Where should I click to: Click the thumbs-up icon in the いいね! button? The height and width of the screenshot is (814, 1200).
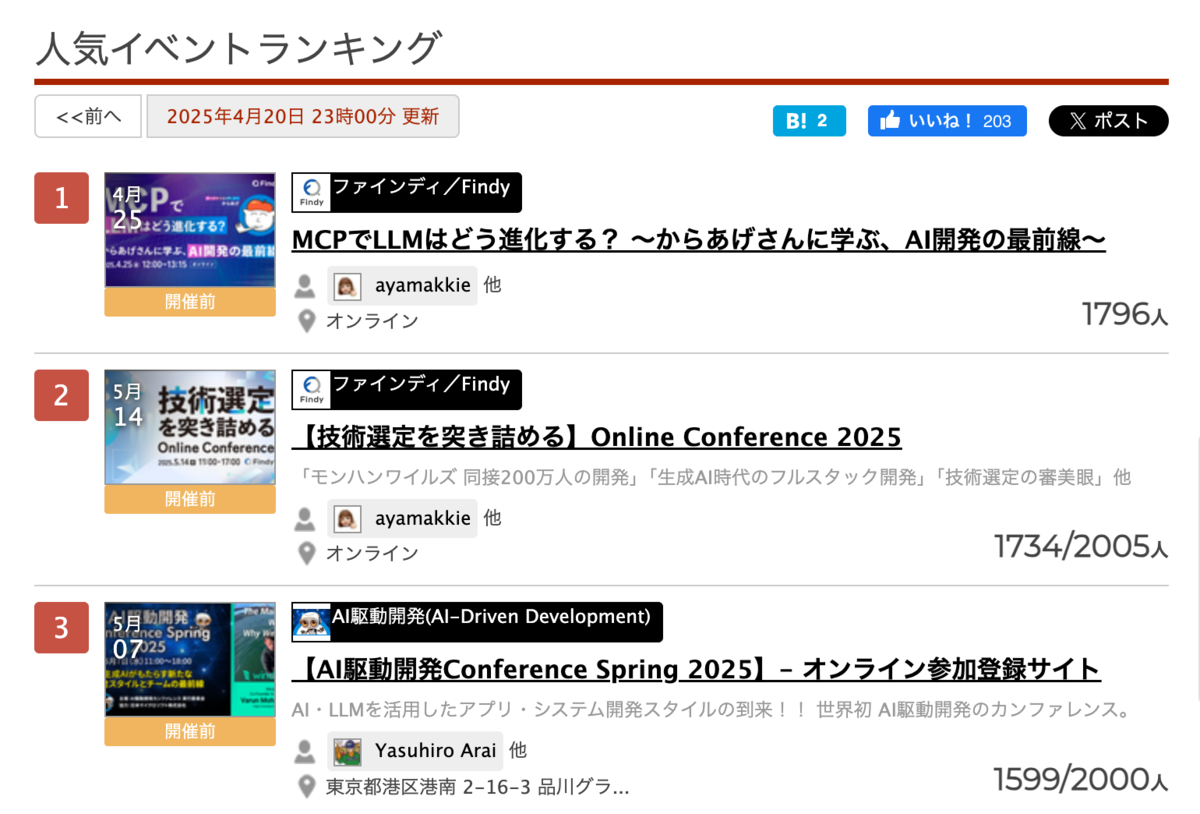tap(890, 121)
